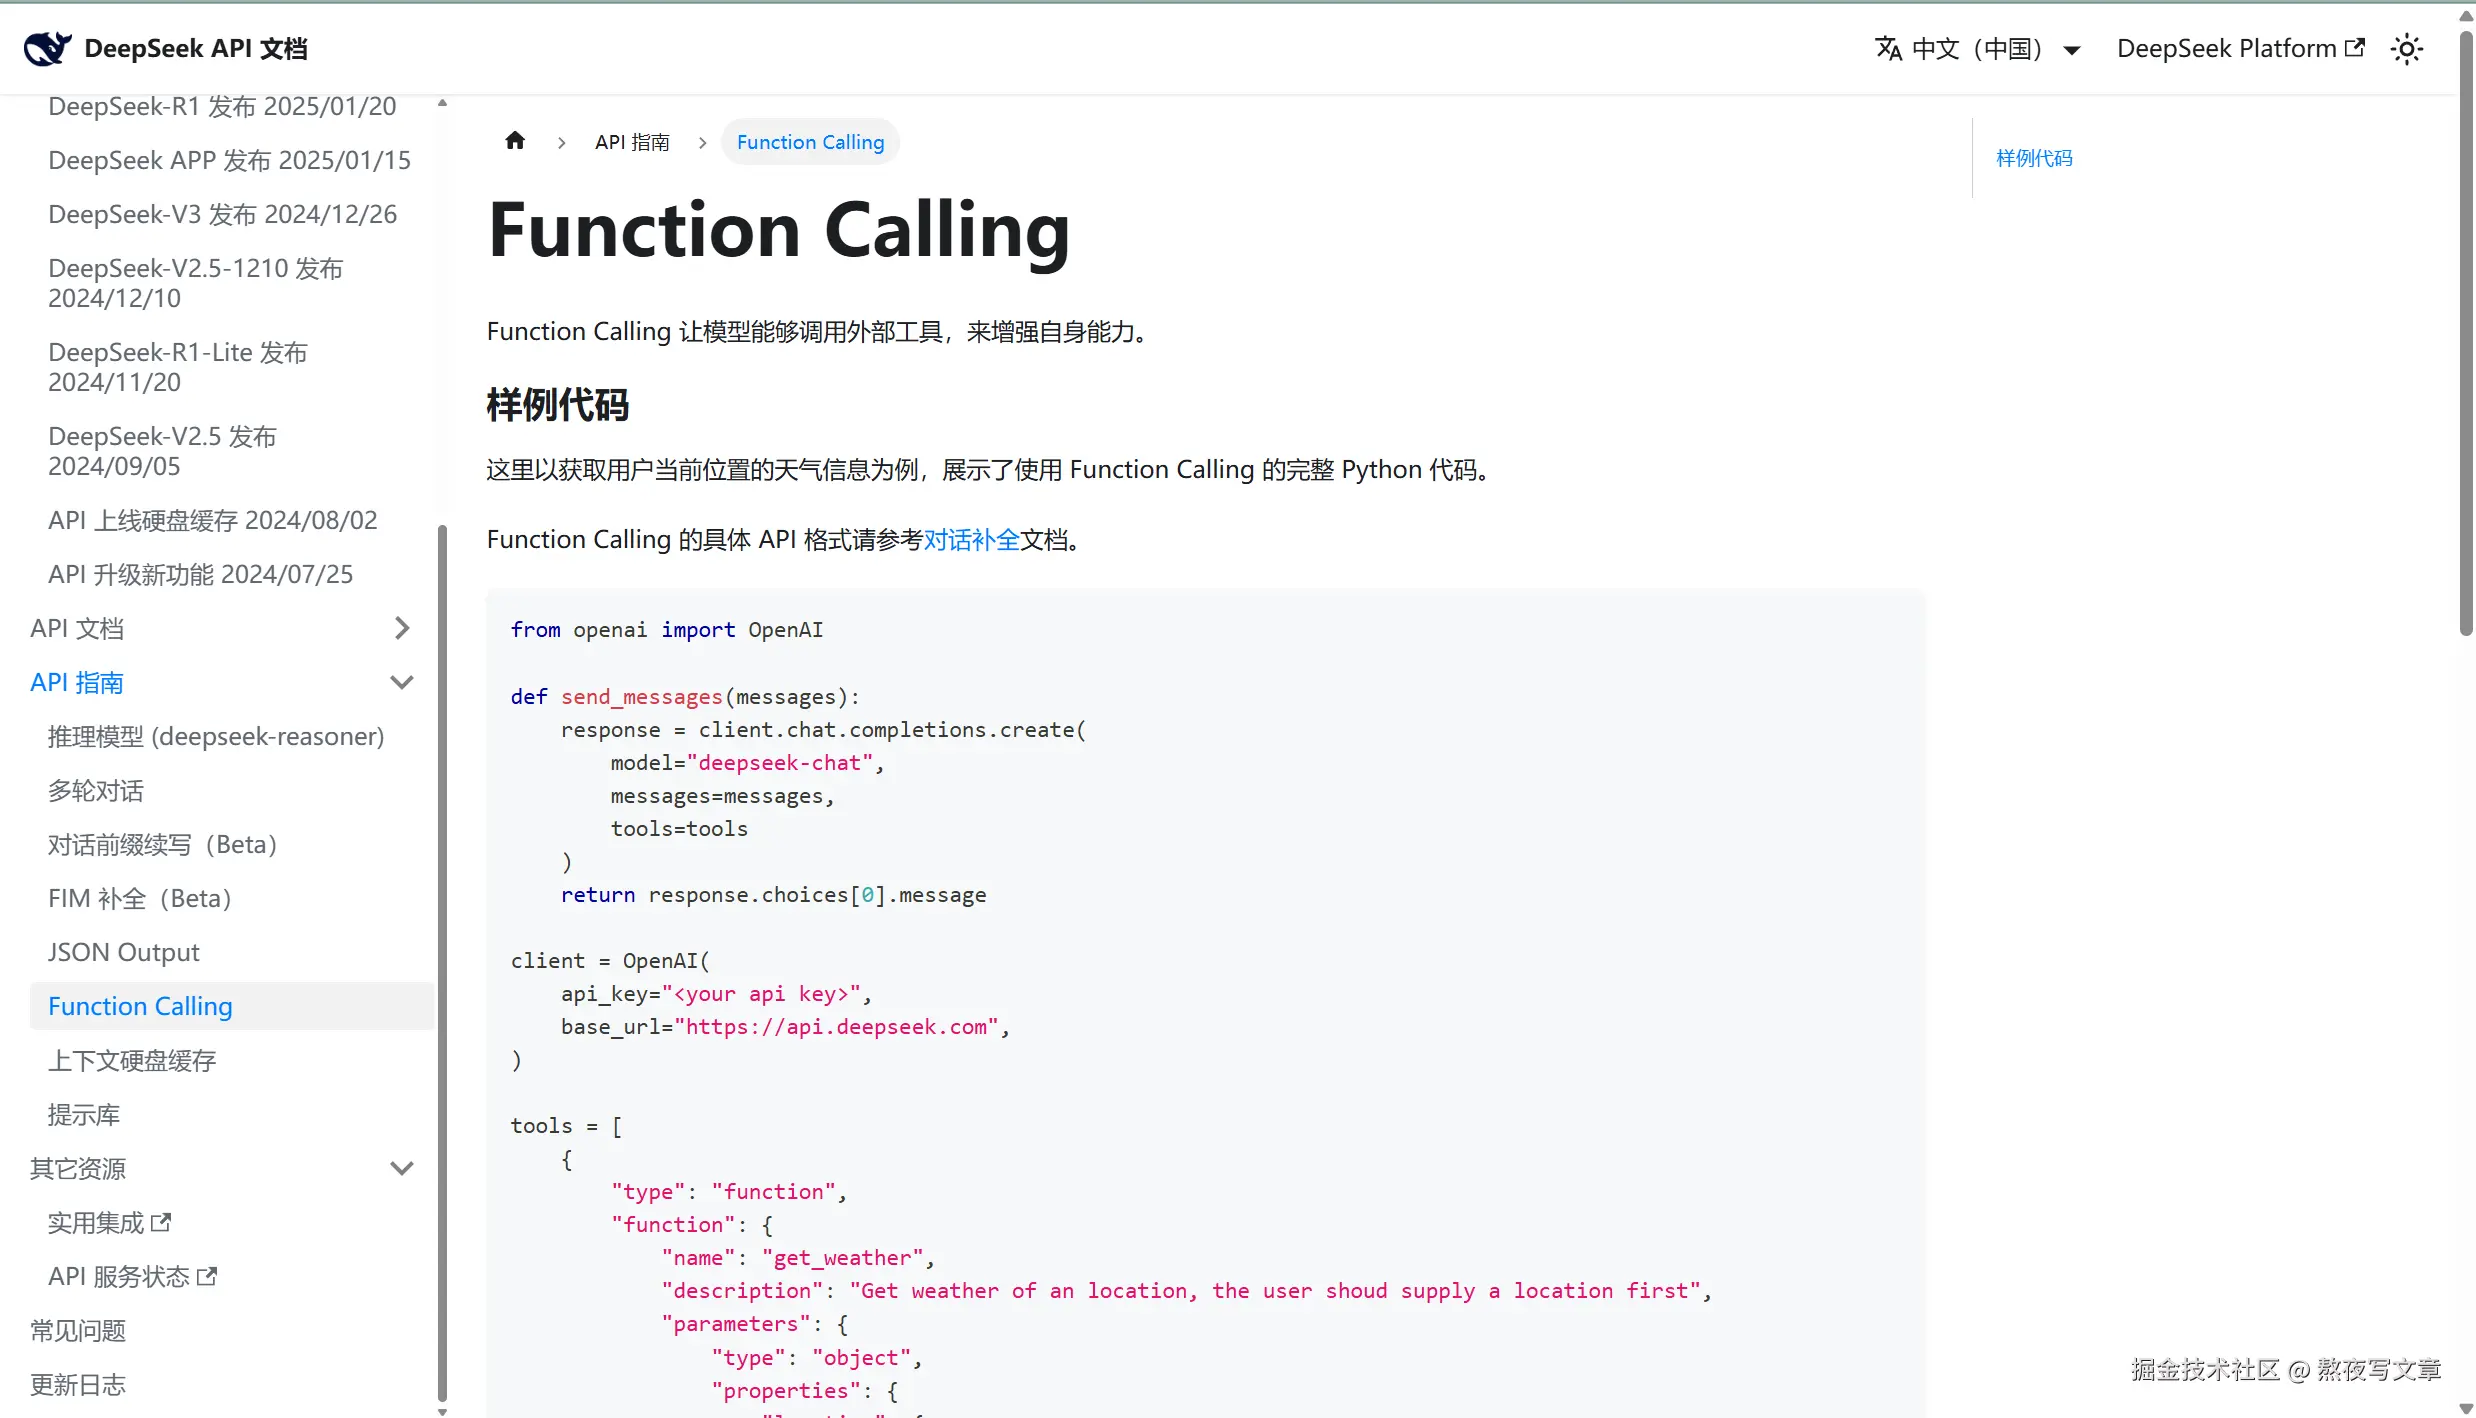This screenshot has width=2476, height=1418.
Task: Jump to 样例代码 in table of contents
Action: pos(2033,158)
